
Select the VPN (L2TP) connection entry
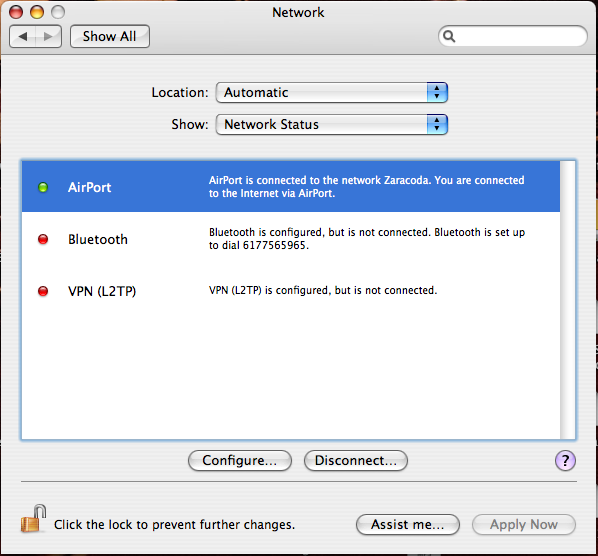[291, 290]
